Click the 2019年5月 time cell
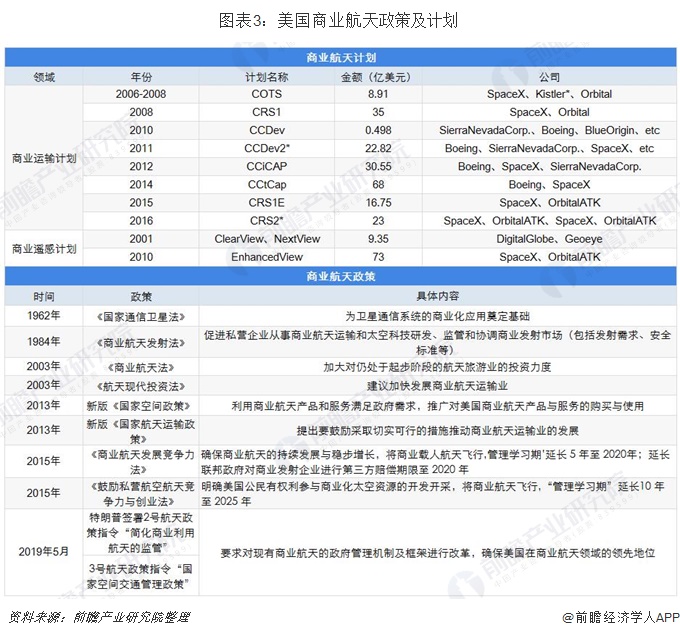 (x=44, y=551)
